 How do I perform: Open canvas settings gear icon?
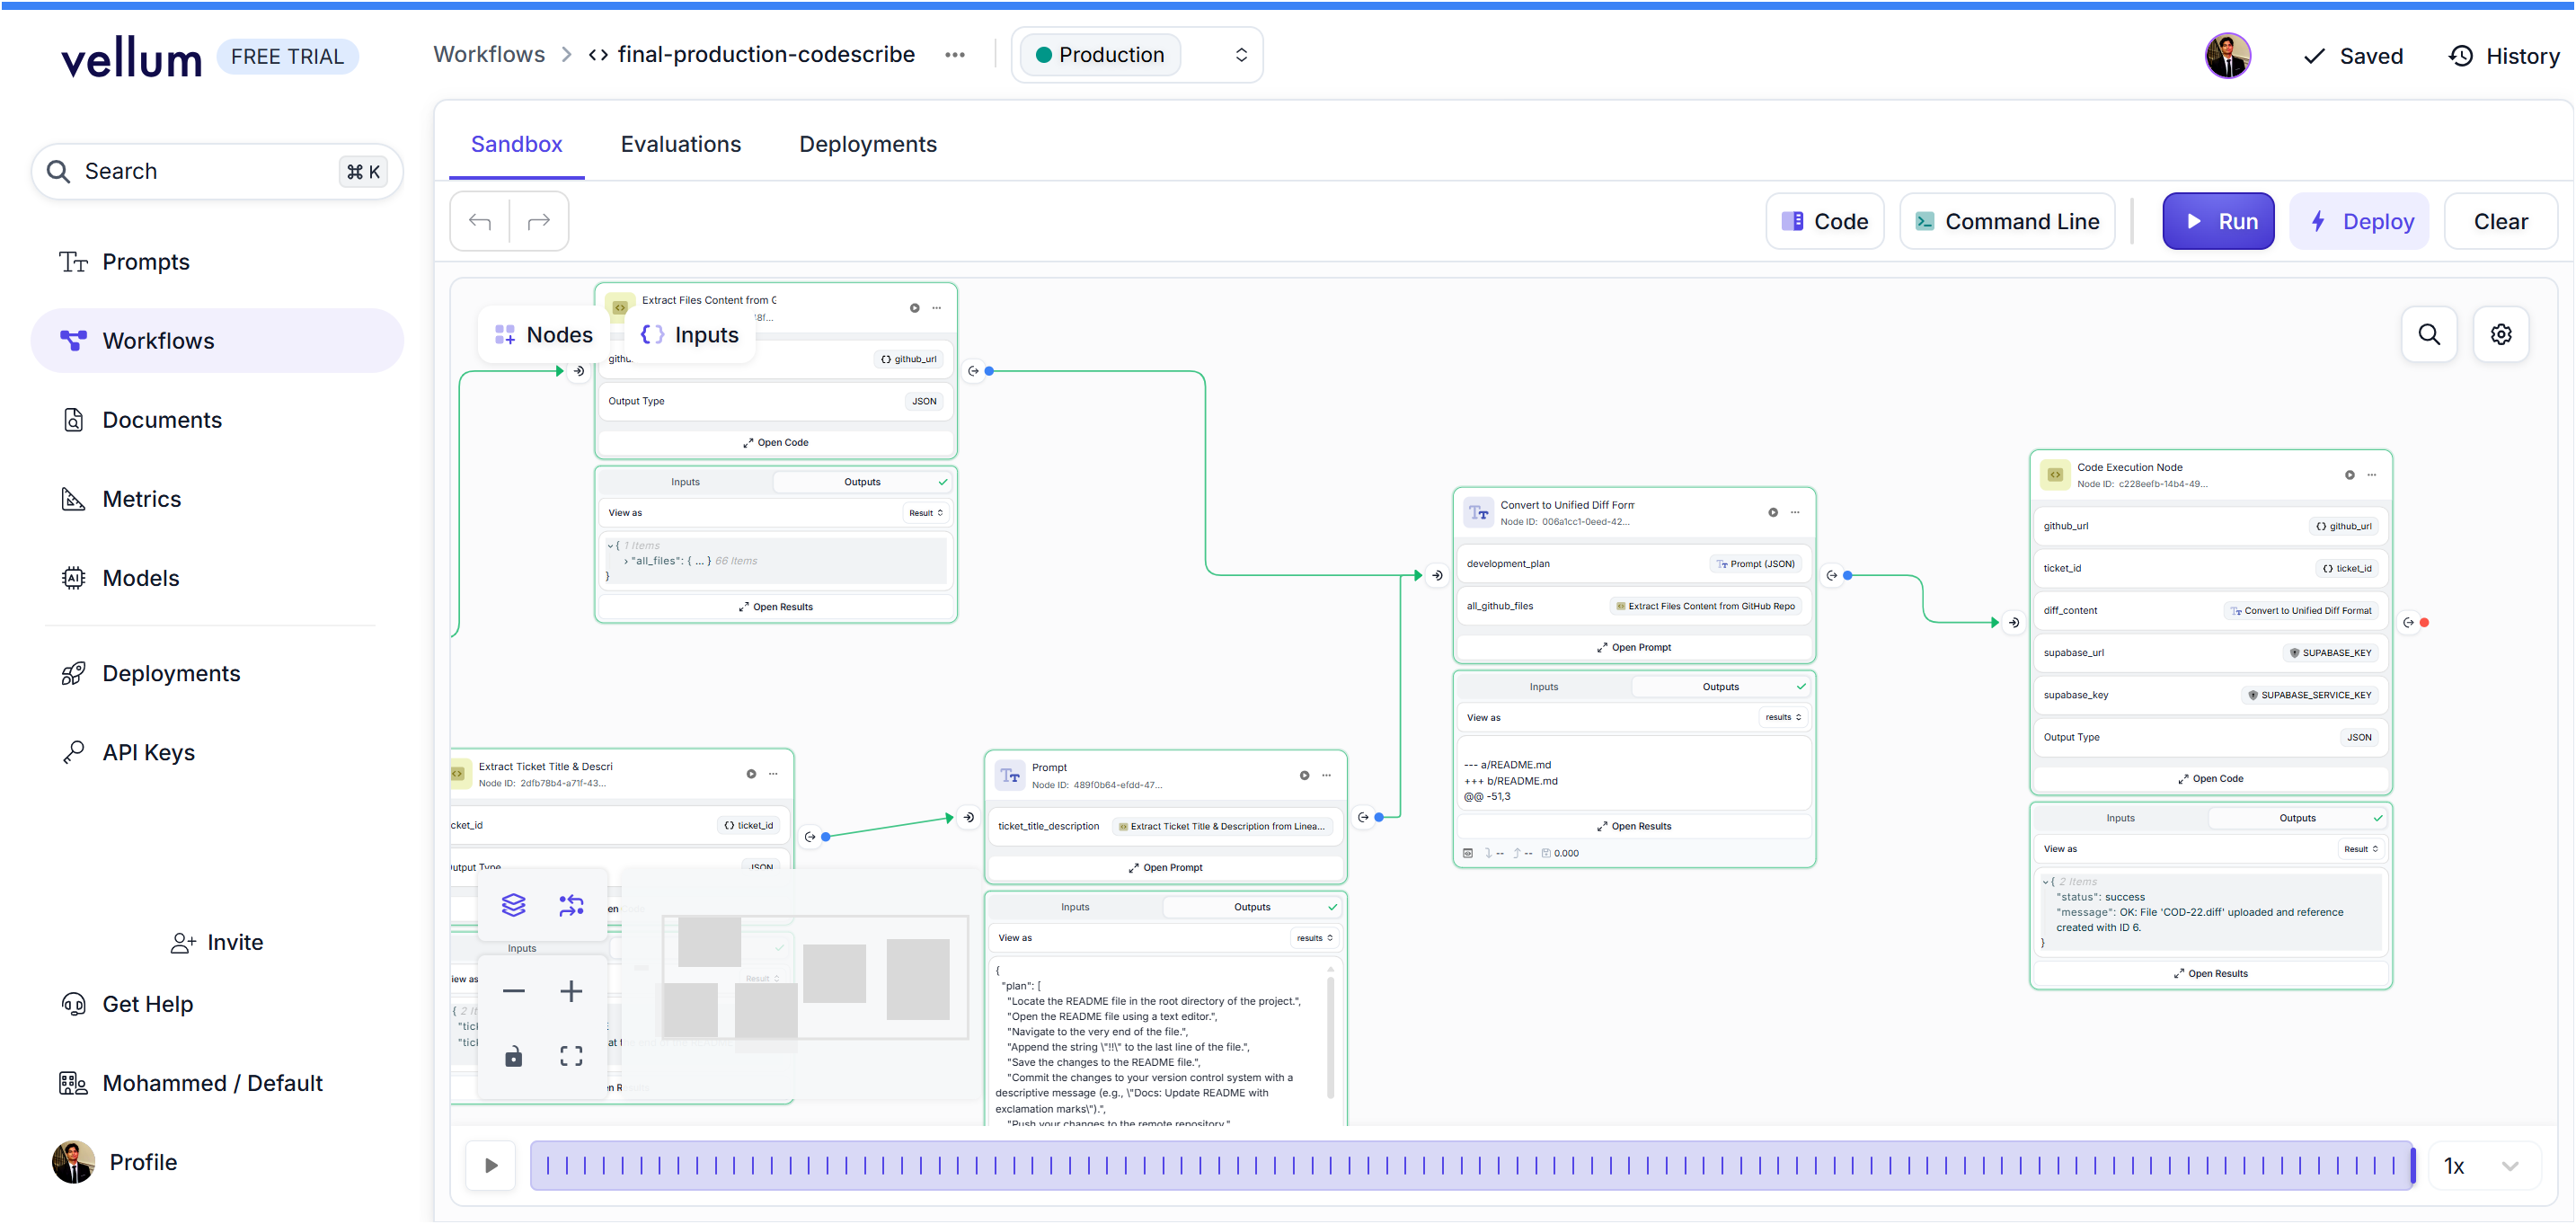pos(2501,334)
